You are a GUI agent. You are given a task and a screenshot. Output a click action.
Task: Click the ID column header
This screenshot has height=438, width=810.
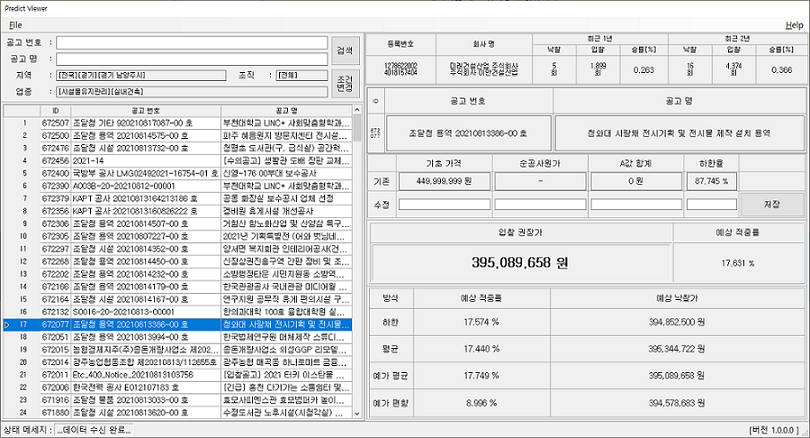[55, 110]
